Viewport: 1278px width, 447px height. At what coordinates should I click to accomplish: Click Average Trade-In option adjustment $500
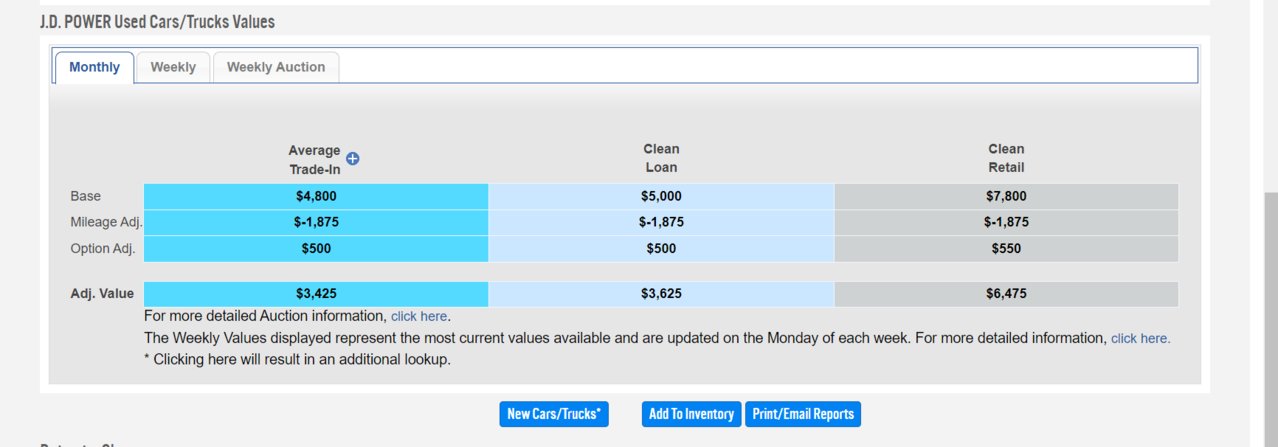point(316,248)
